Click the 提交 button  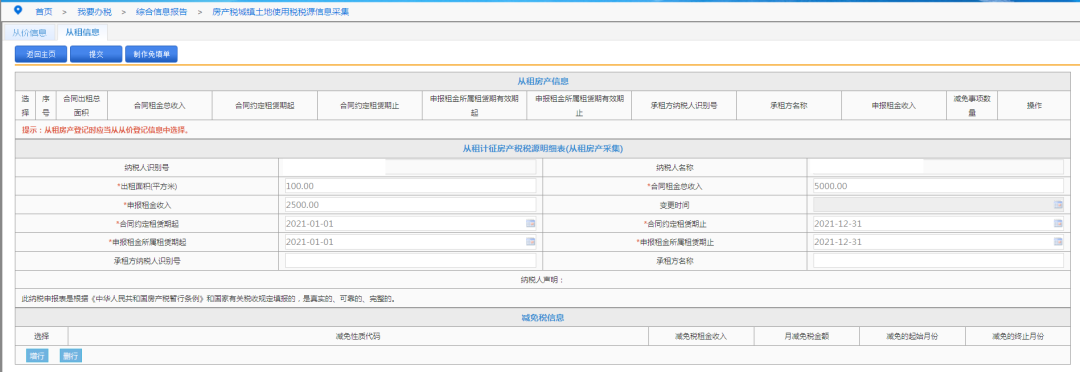96,54
